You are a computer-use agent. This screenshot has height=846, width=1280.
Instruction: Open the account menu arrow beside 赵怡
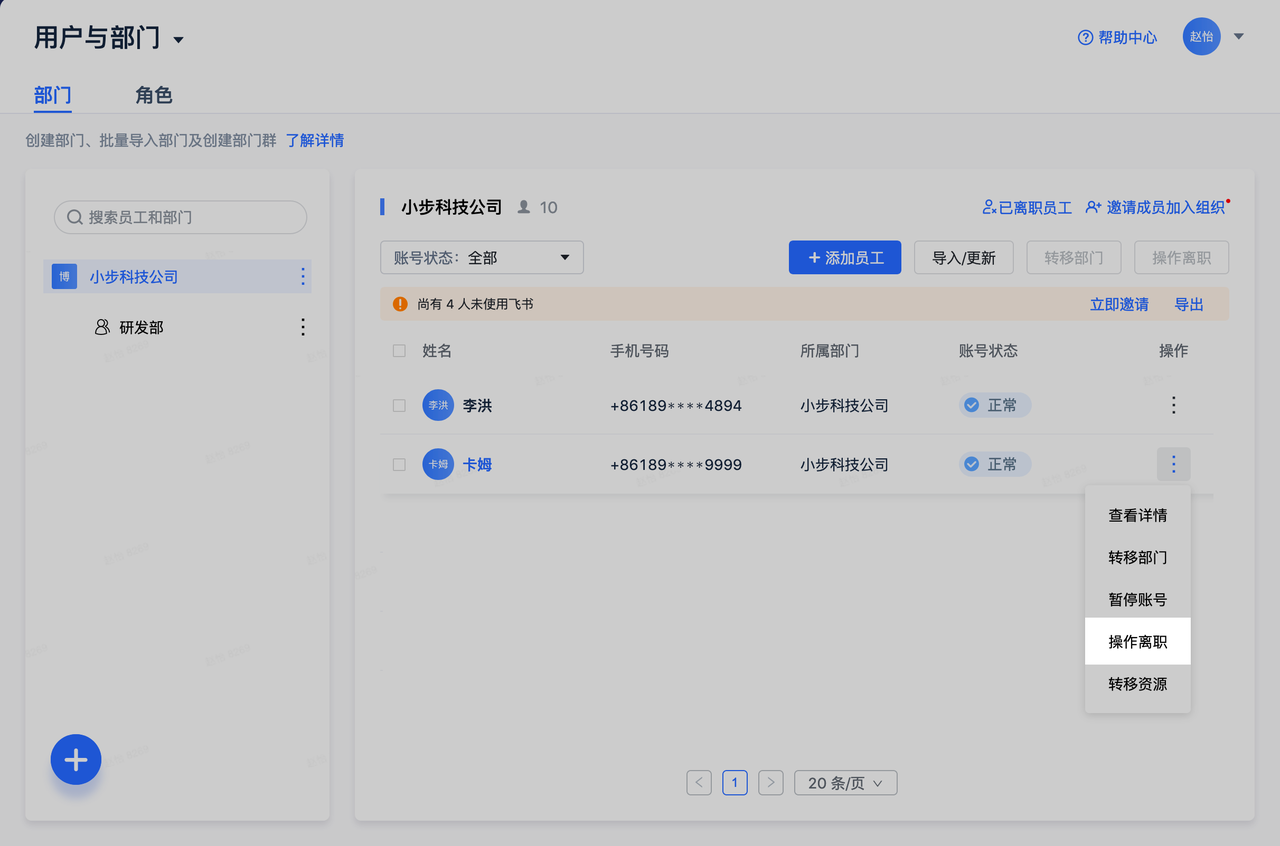(x=1239, y=37)
